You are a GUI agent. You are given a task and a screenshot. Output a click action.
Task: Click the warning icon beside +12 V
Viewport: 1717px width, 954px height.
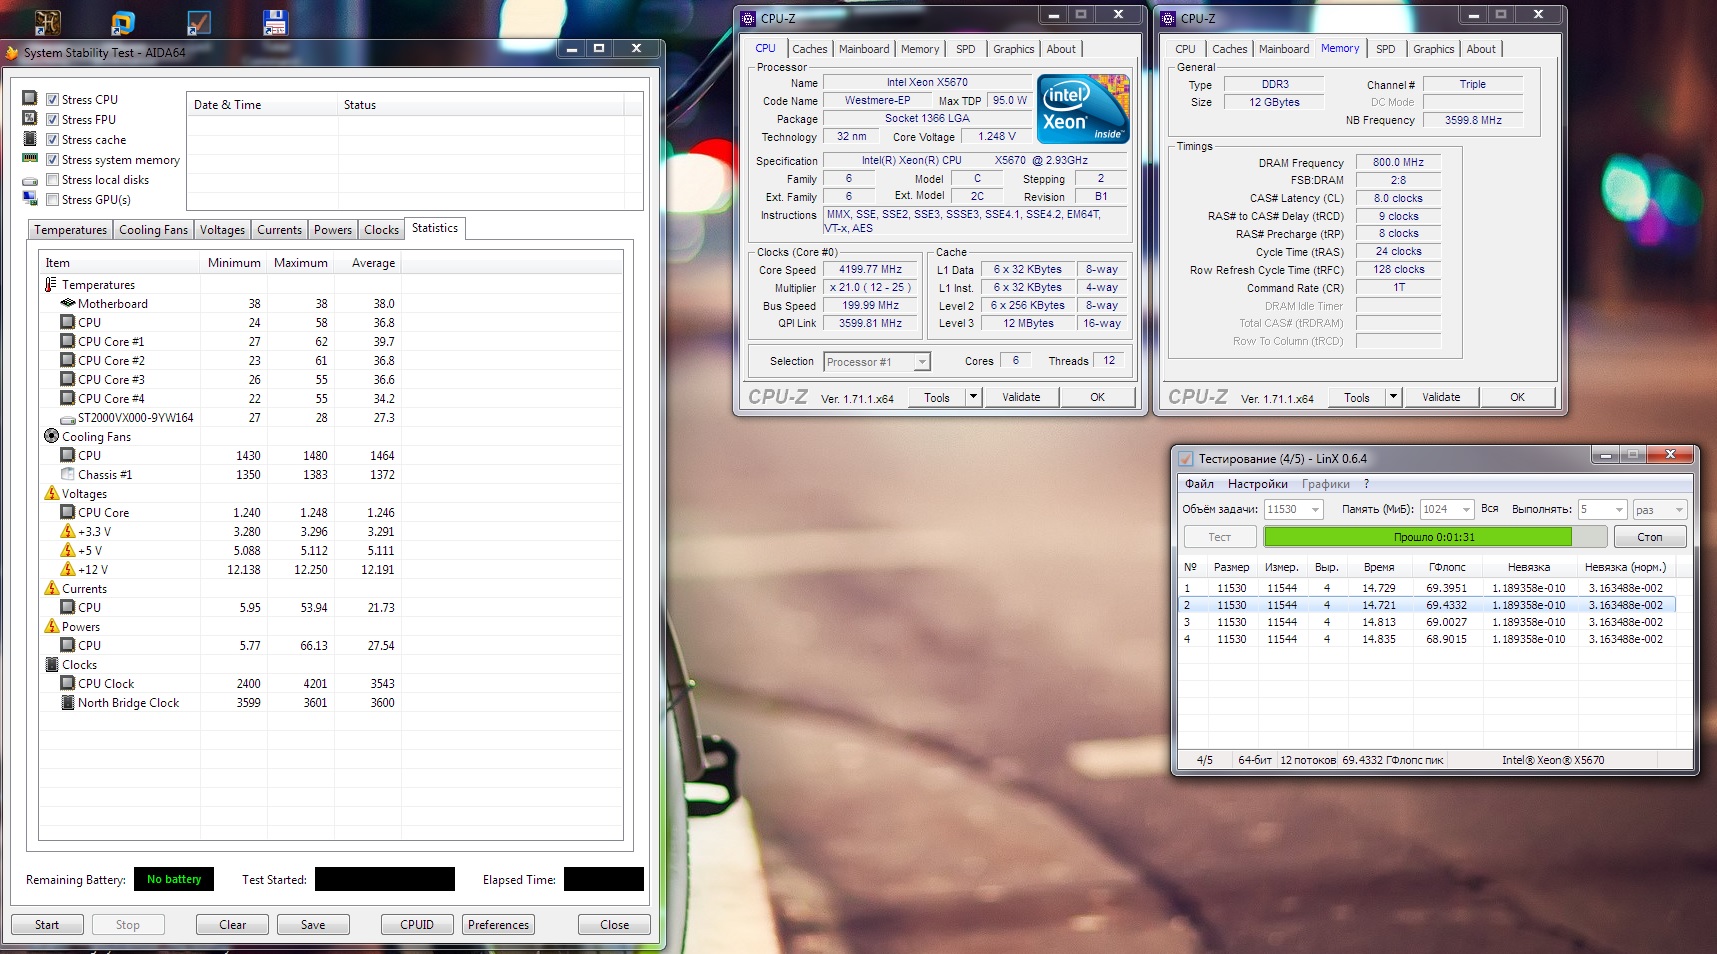tap(68, 569)
